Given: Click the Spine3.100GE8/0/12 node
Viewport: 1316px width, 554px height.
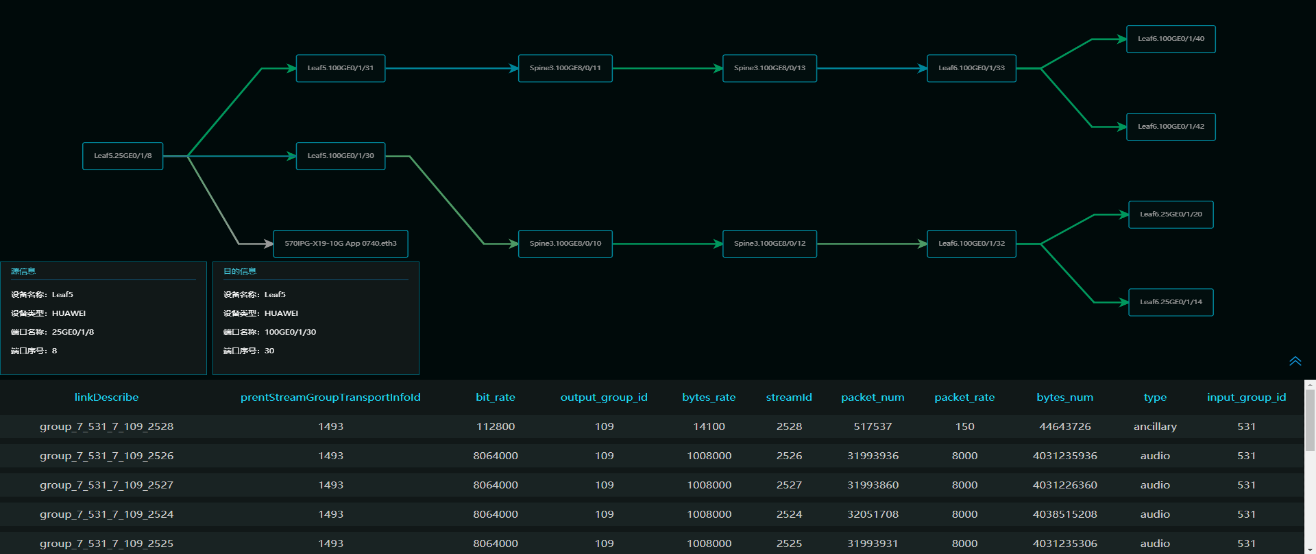Looking at the screenshot, I should click(x=769, y=243).
